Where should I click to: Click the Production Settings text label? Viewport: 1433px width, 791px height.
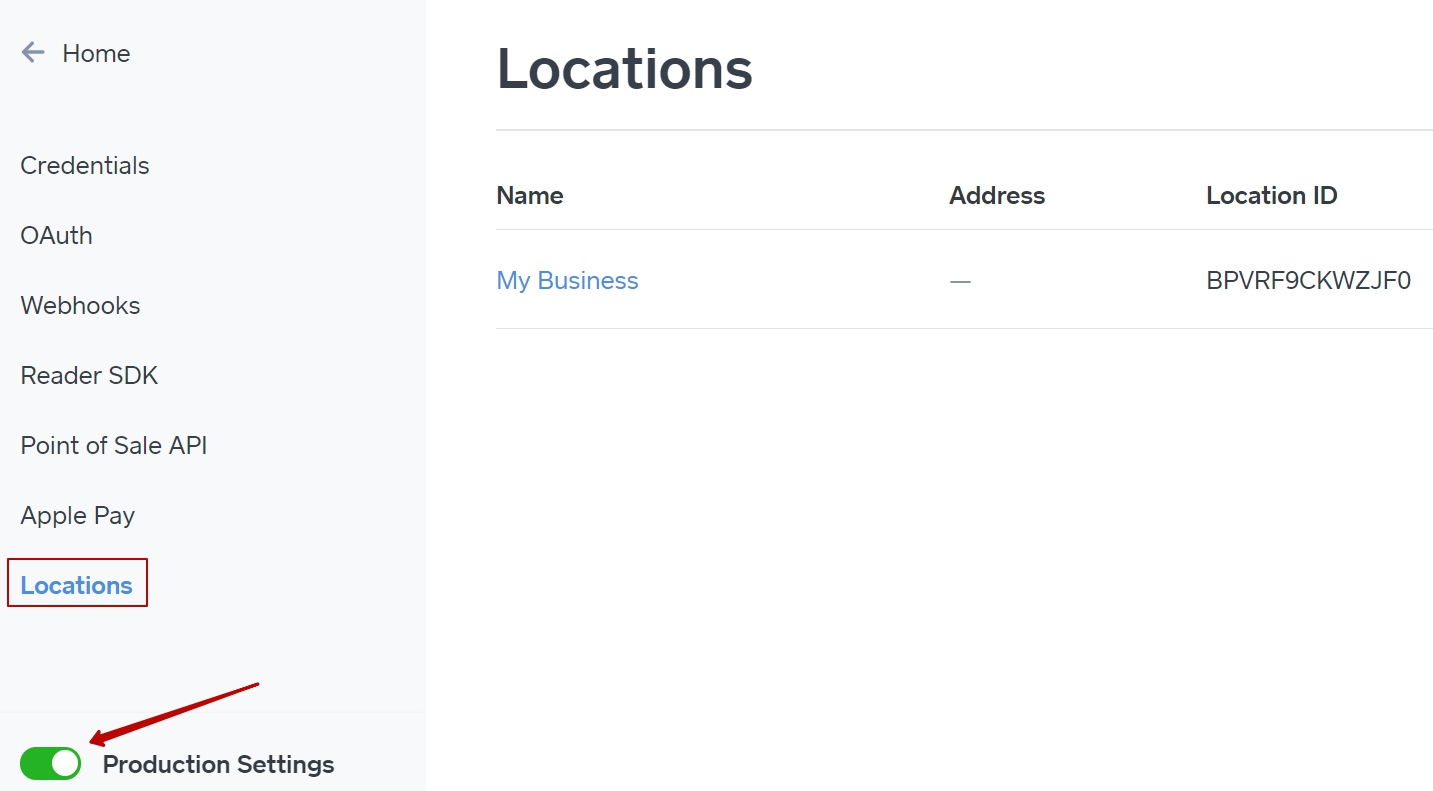(x=218, y=765)
